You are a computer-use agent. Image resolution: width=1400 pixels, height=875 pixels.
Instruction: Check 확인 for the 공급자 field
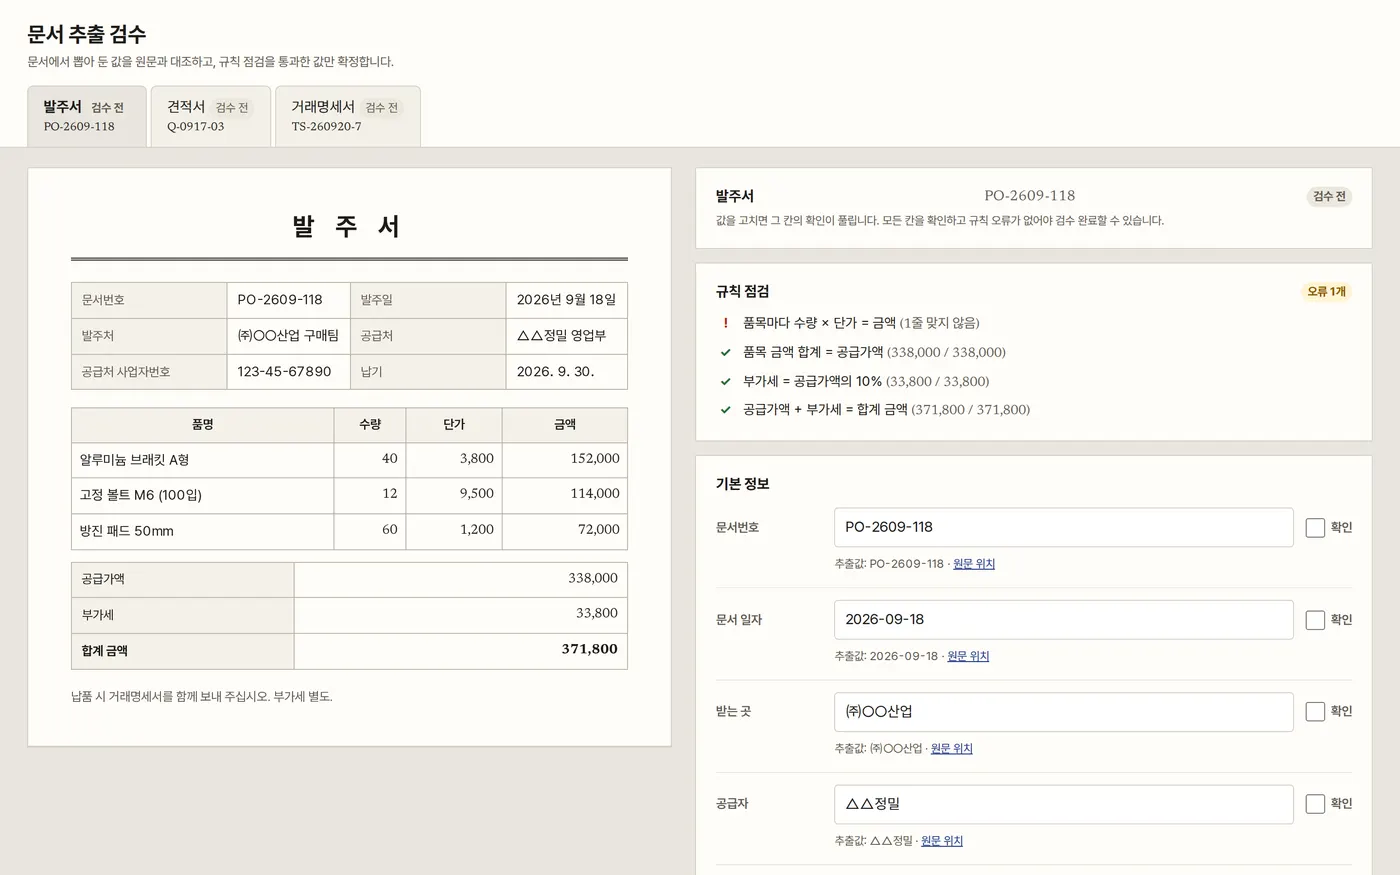coord(1315,804)
